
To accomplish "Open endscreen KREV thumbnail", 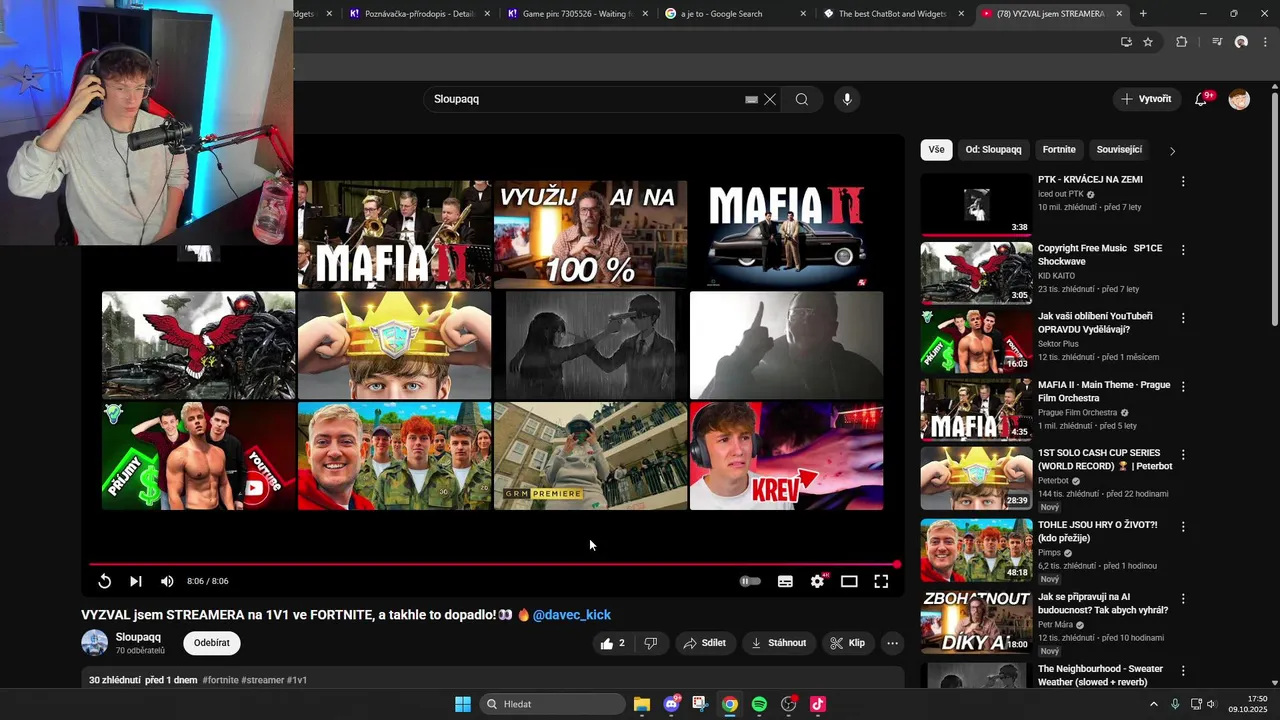I will pos(786,456).
